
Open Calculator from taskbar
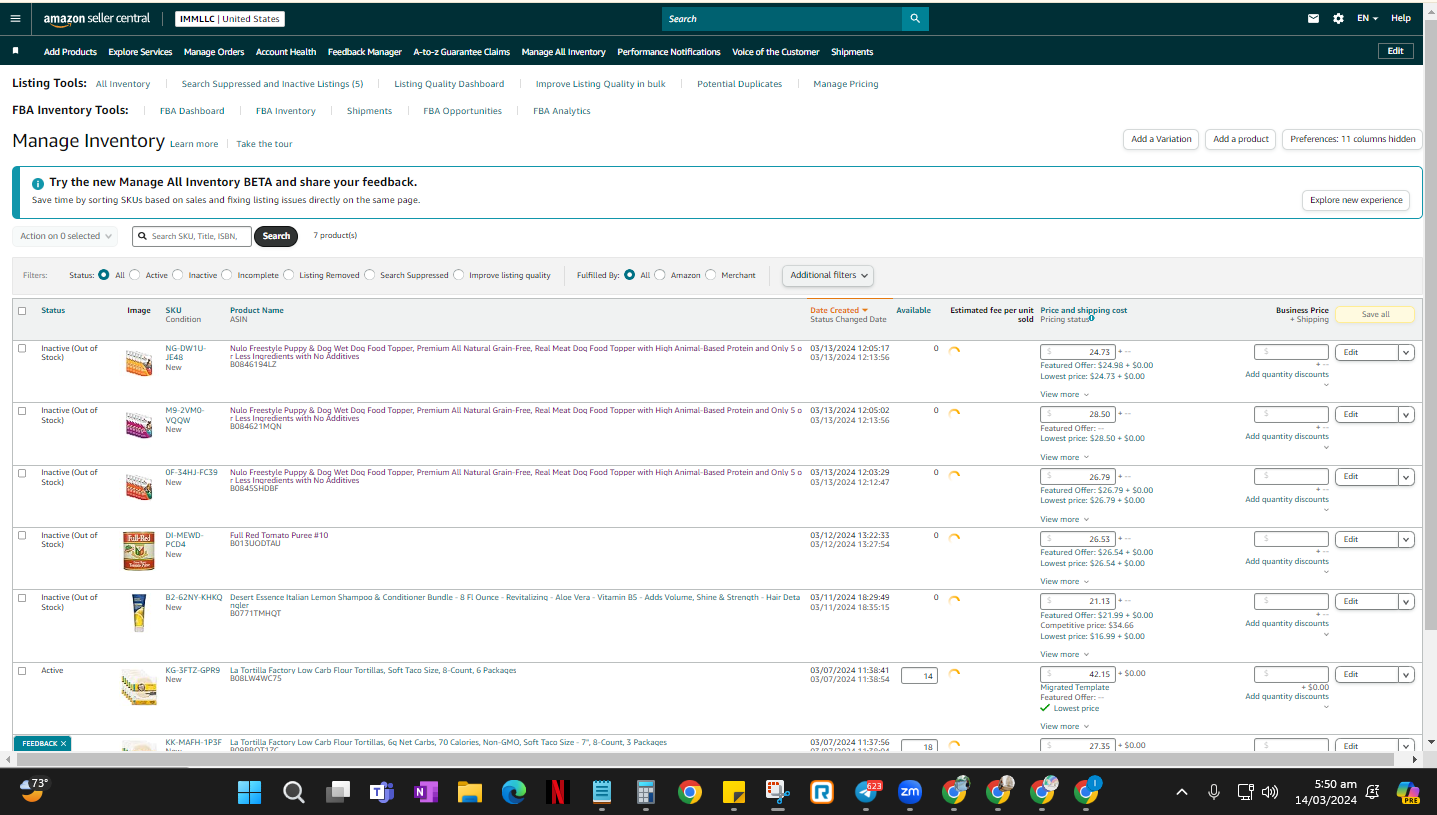(x=646, y=793)
